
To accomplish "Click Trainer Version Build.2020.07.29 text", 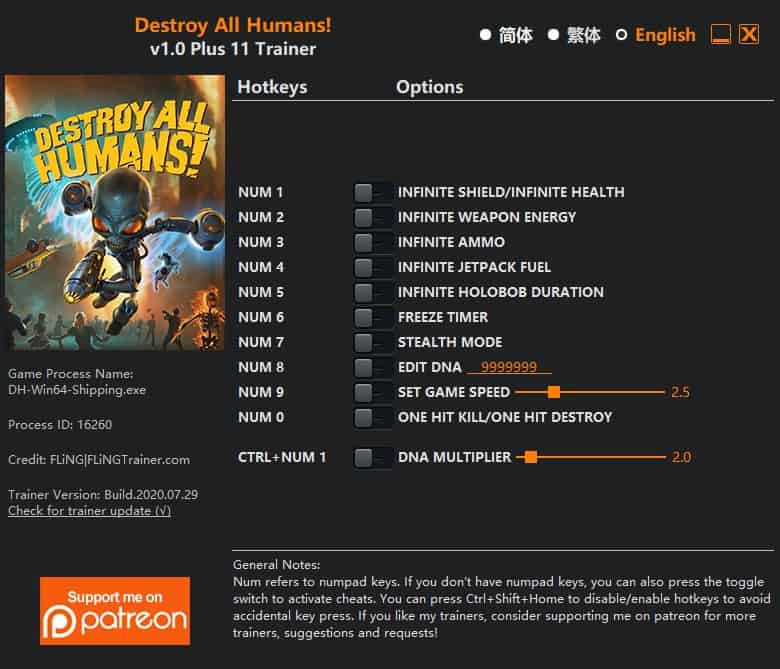I will (x=103, y=495).
